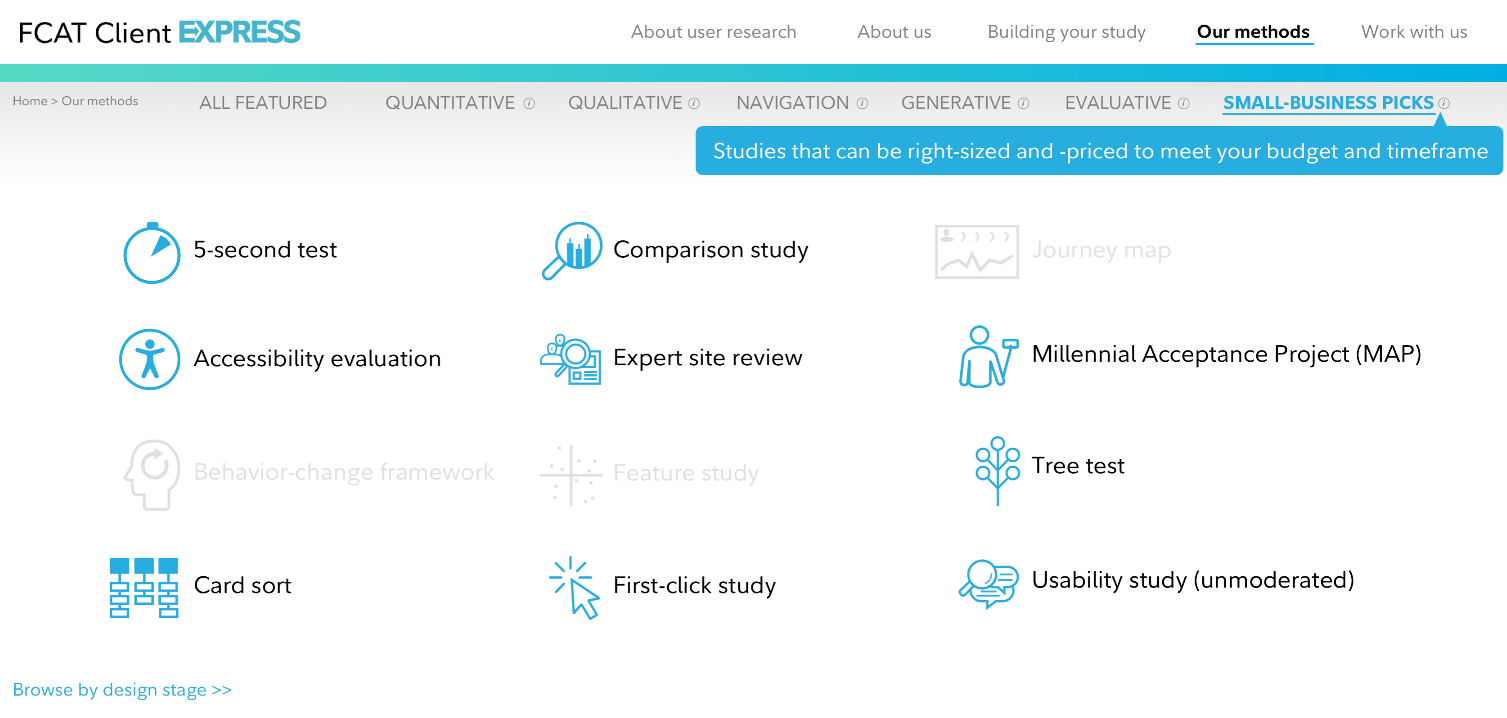Click the Comparison study magnifier chart icon
Image resolution: width=1507 pixels, height=718 pixels.
571,250
